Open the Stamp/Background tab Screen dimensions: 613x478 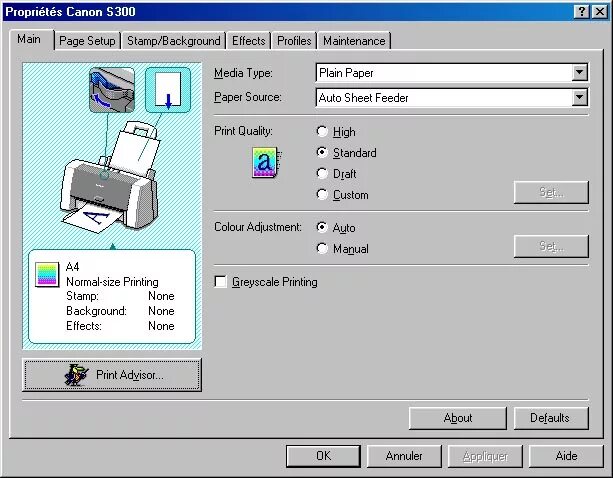[174, 41]
